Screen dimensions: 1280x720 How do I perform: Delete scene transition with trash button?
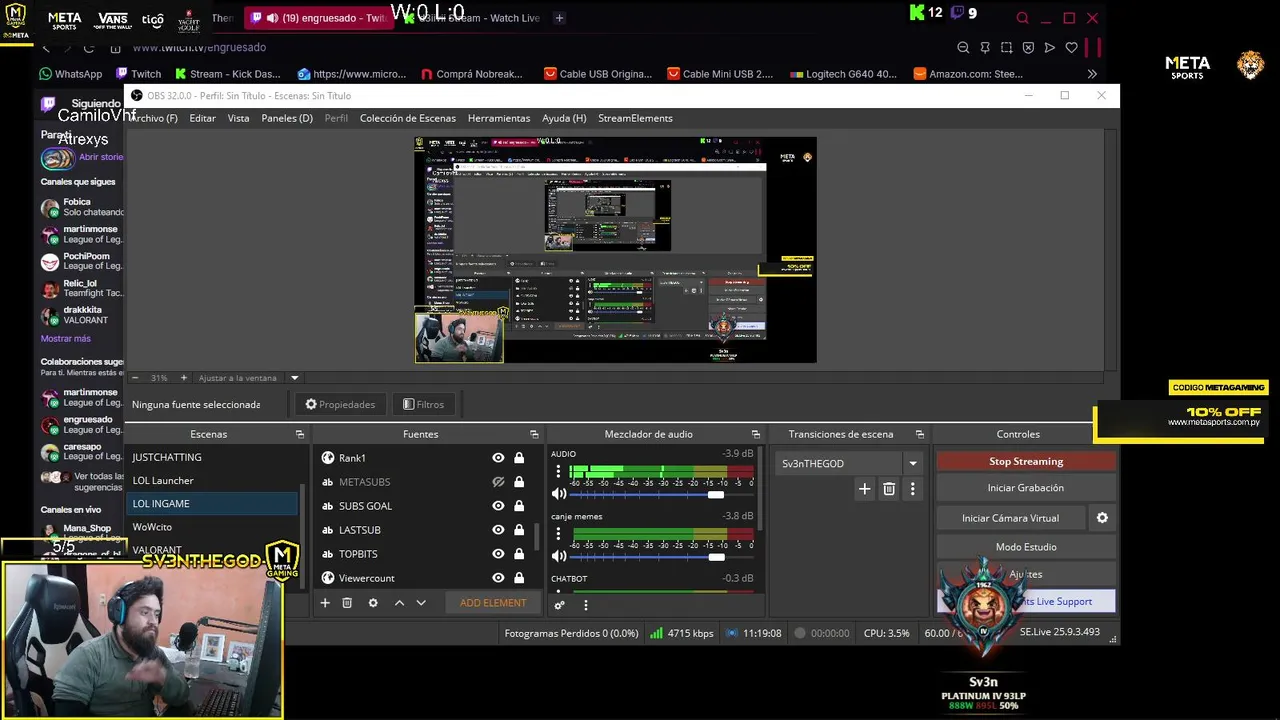pos(889,489)
